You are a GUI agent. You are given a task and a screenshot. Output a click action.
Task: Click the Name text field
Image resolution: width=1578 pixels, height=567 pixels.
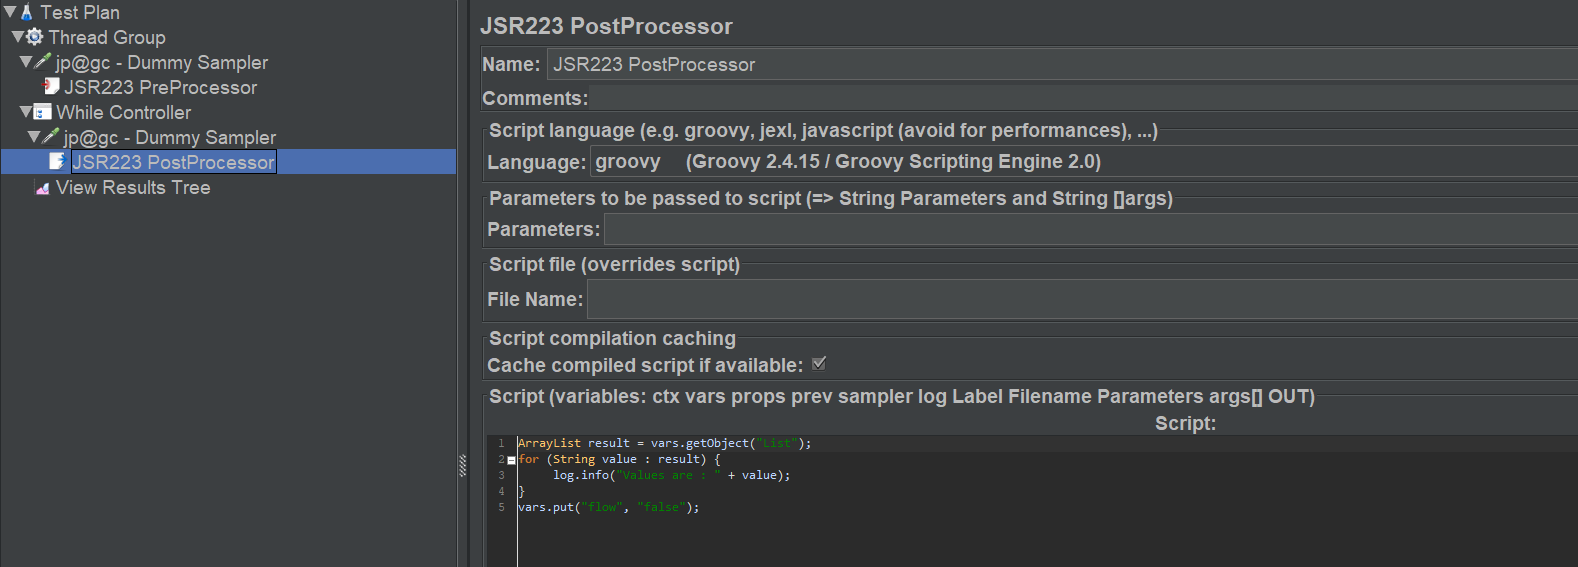click(x=1062, y=64)
